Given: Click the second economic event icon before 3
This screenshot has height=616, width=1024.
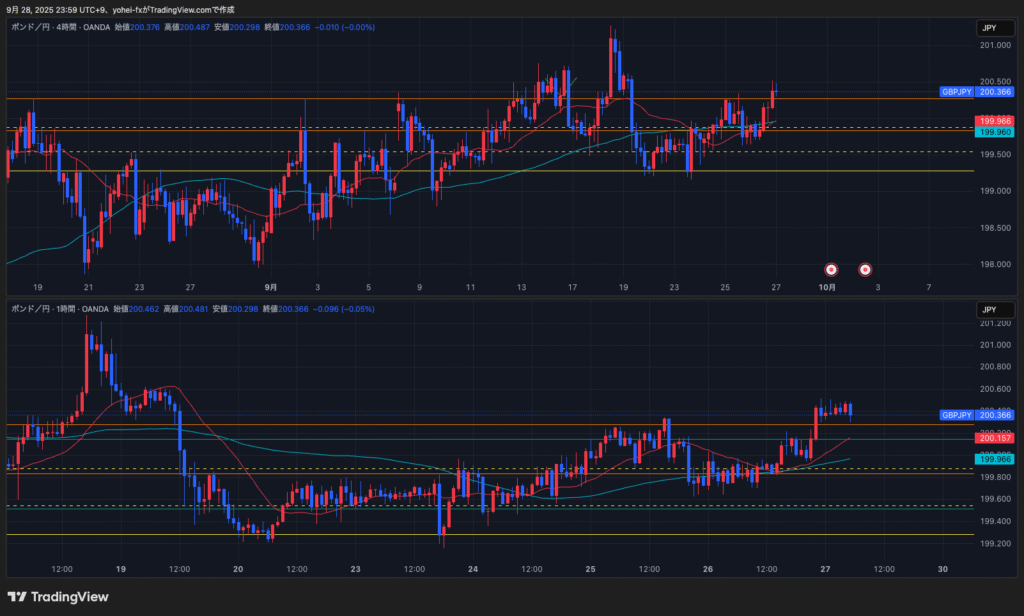Looking at the screenshot, I should pyautogui.click(x=866, y=269).
